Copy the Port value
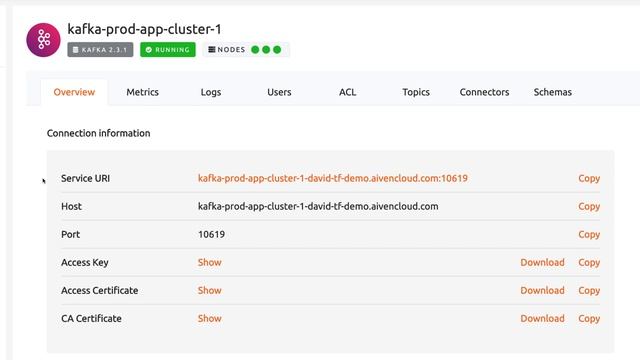The height and width of the screenshot is (360, 640). (589, 235)
